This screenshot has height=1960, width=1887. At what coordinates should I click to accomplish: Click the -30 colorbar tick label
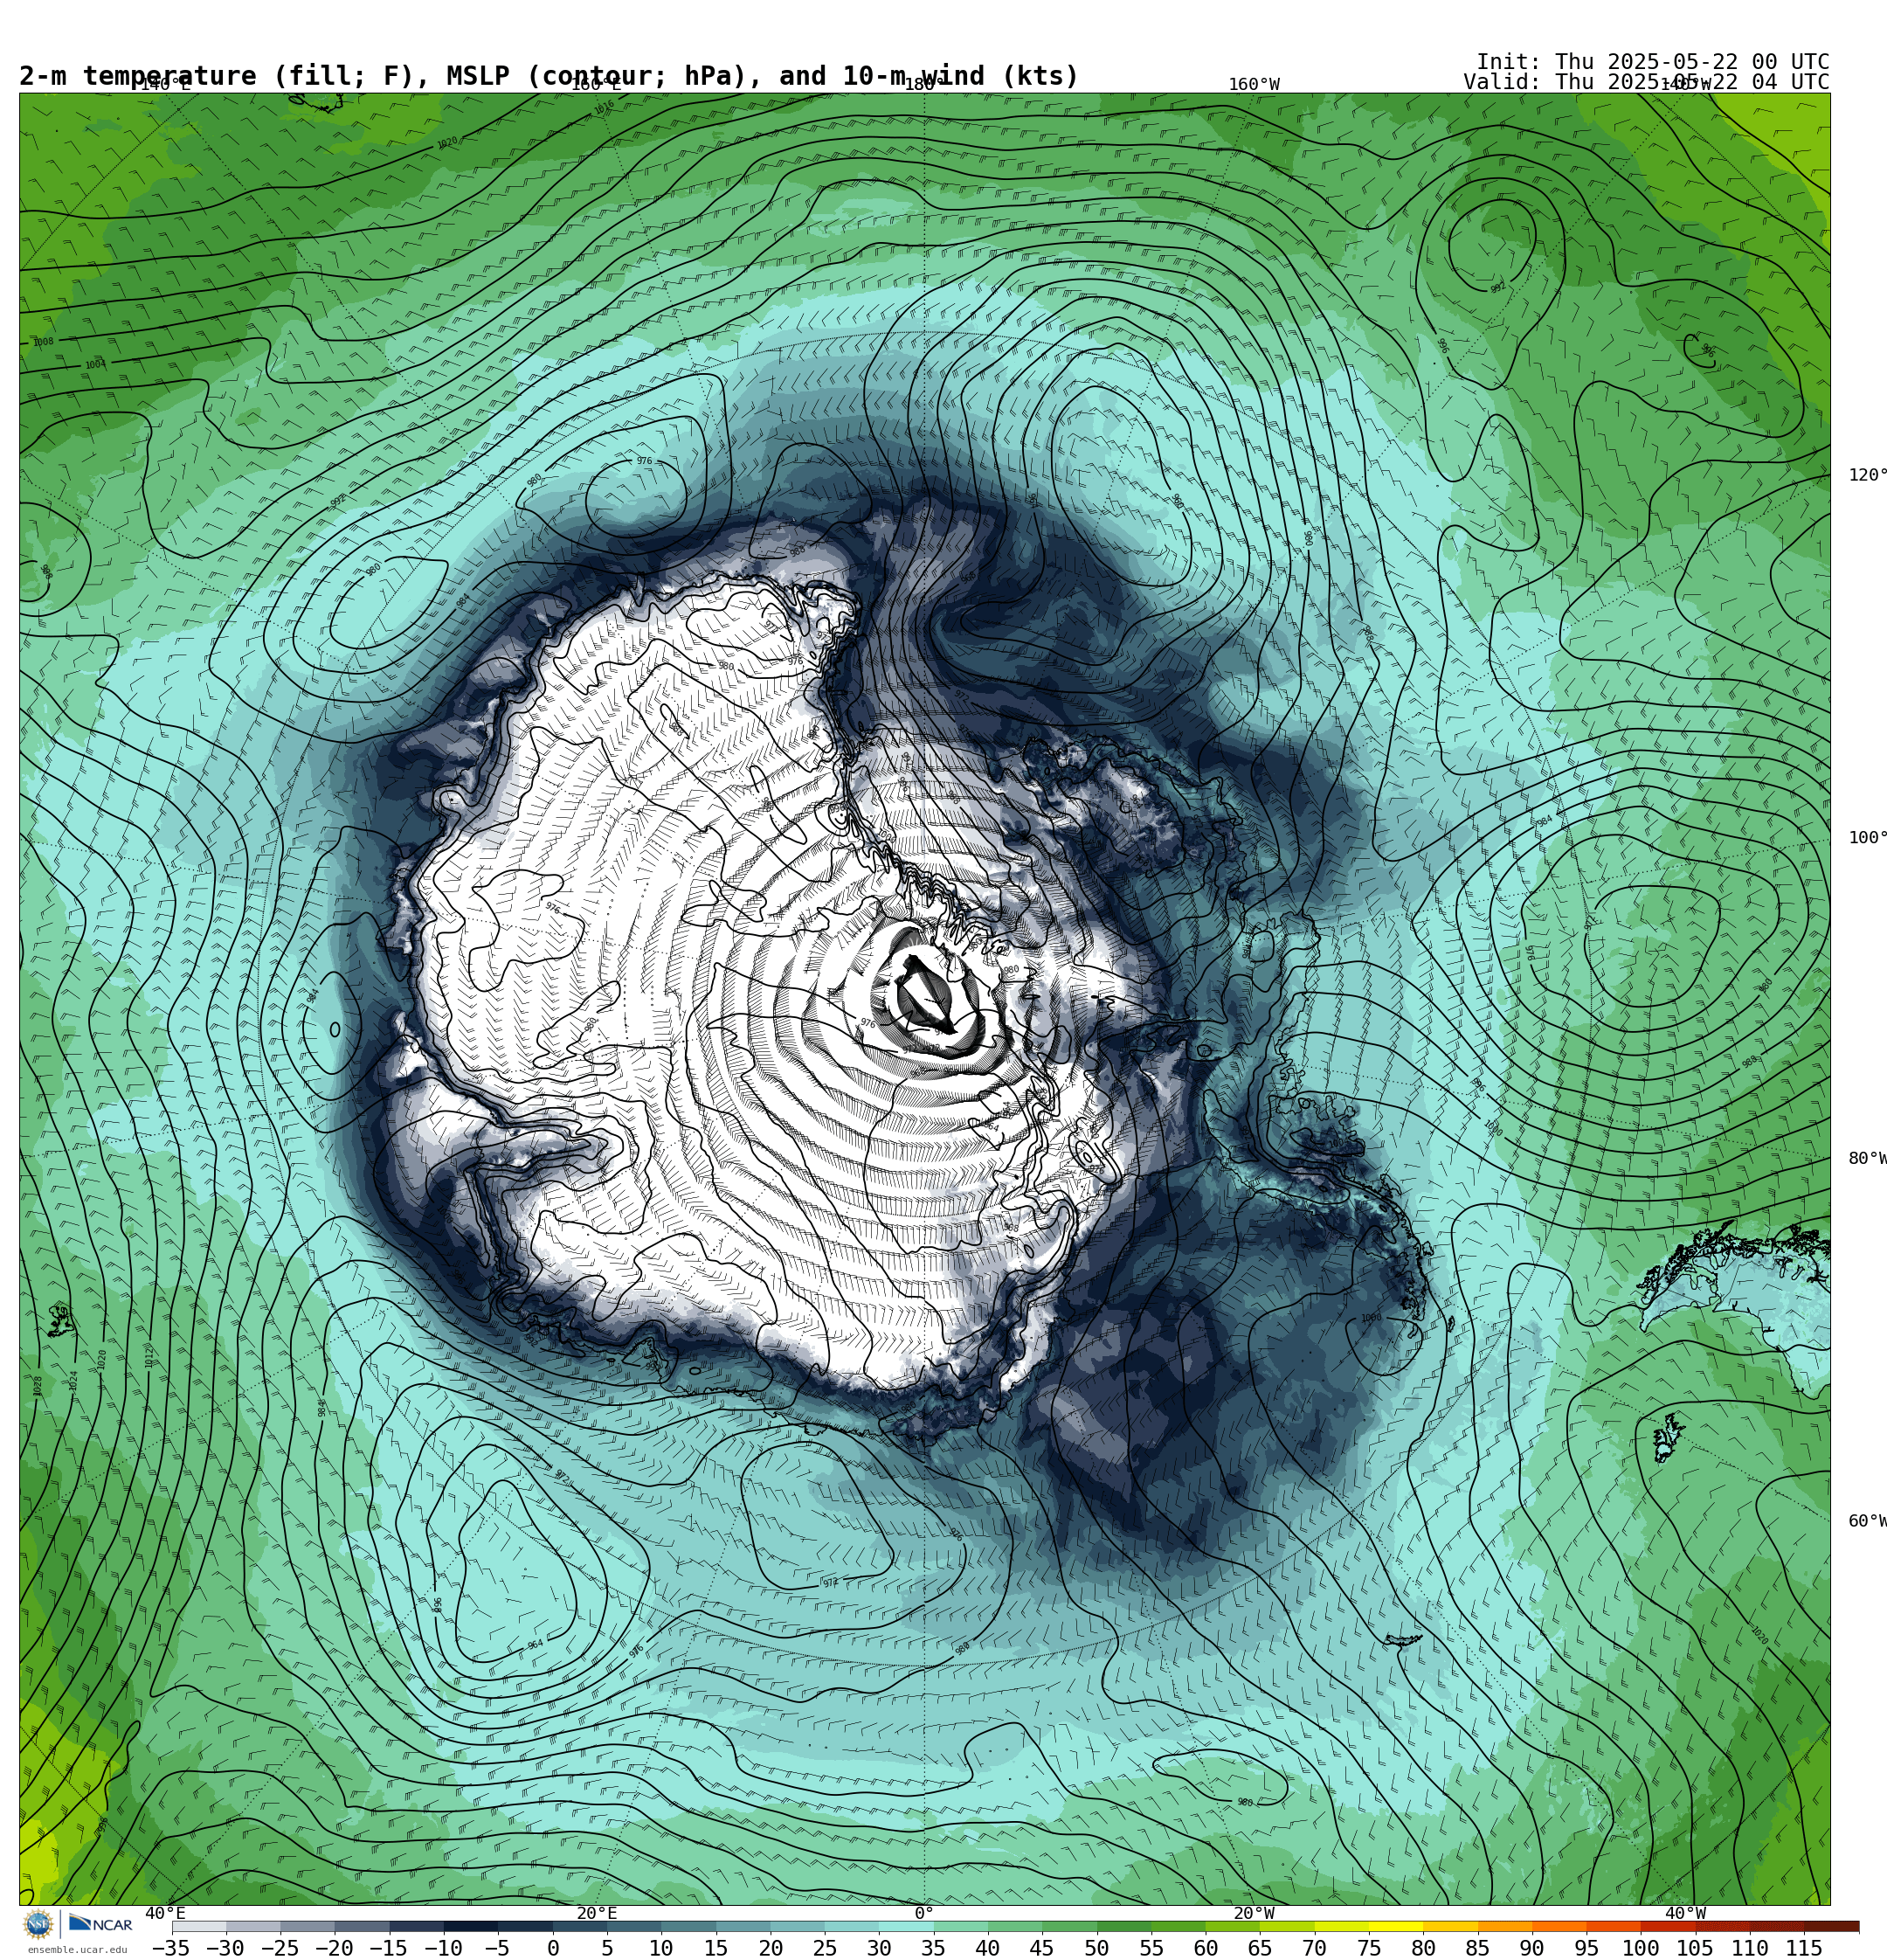(225, 1948)
